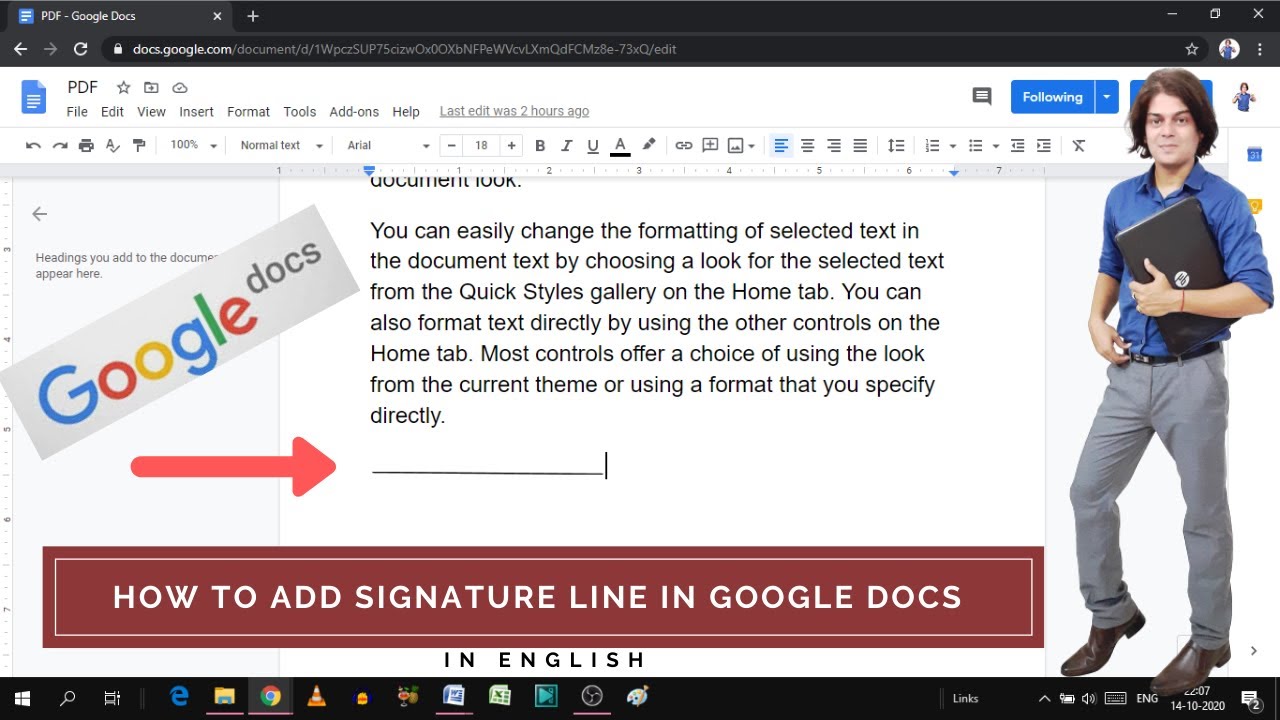Set right text alignment
1280x720 pixels.
point(834,146)
